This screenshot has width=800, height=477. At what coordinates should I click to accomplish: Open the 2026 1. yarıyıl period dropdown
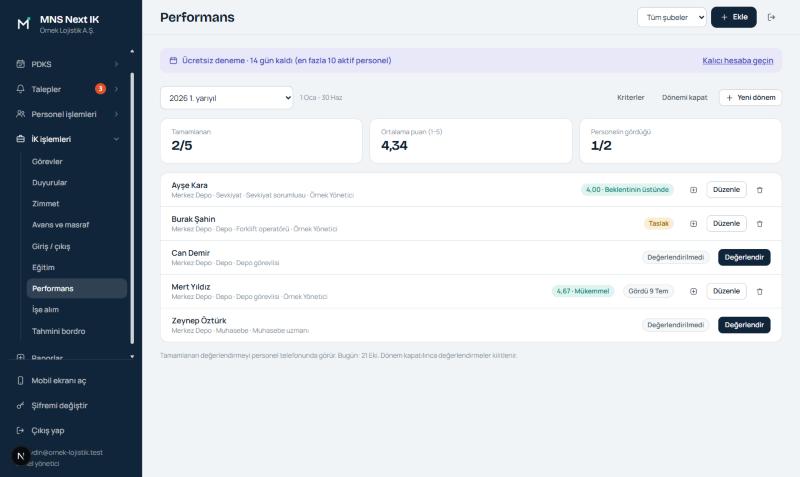pyautogui.click(x=227, y=98)
